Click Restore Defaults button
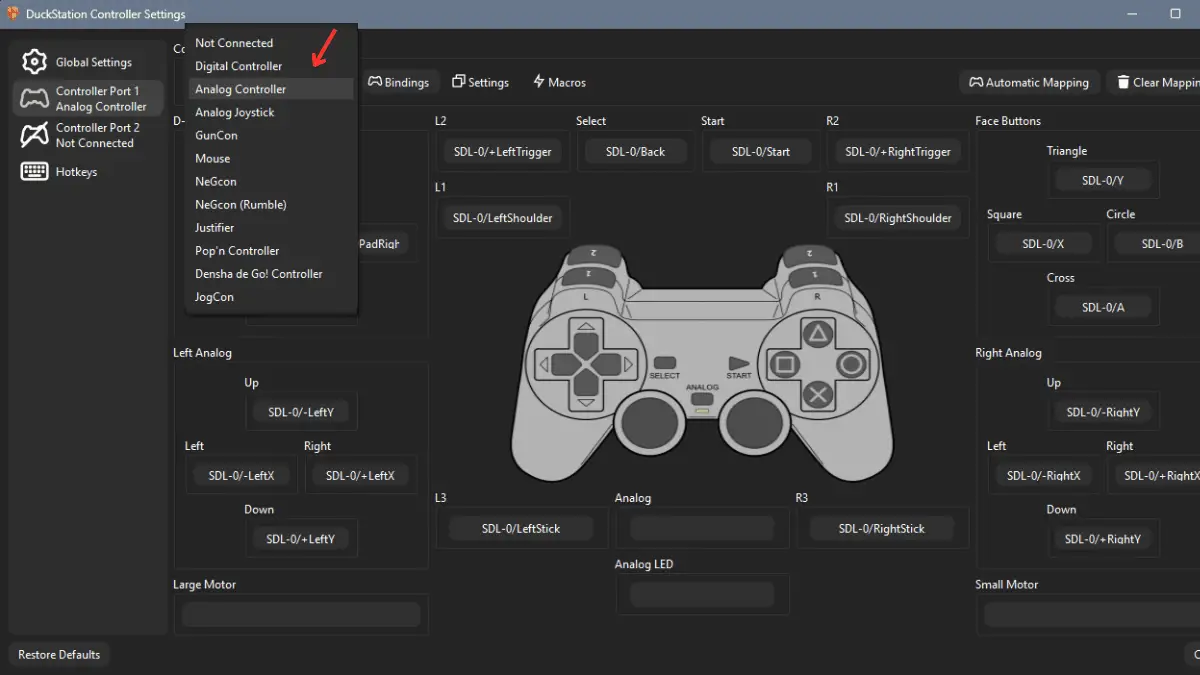 pyautogui.click(x=59, y=654)
